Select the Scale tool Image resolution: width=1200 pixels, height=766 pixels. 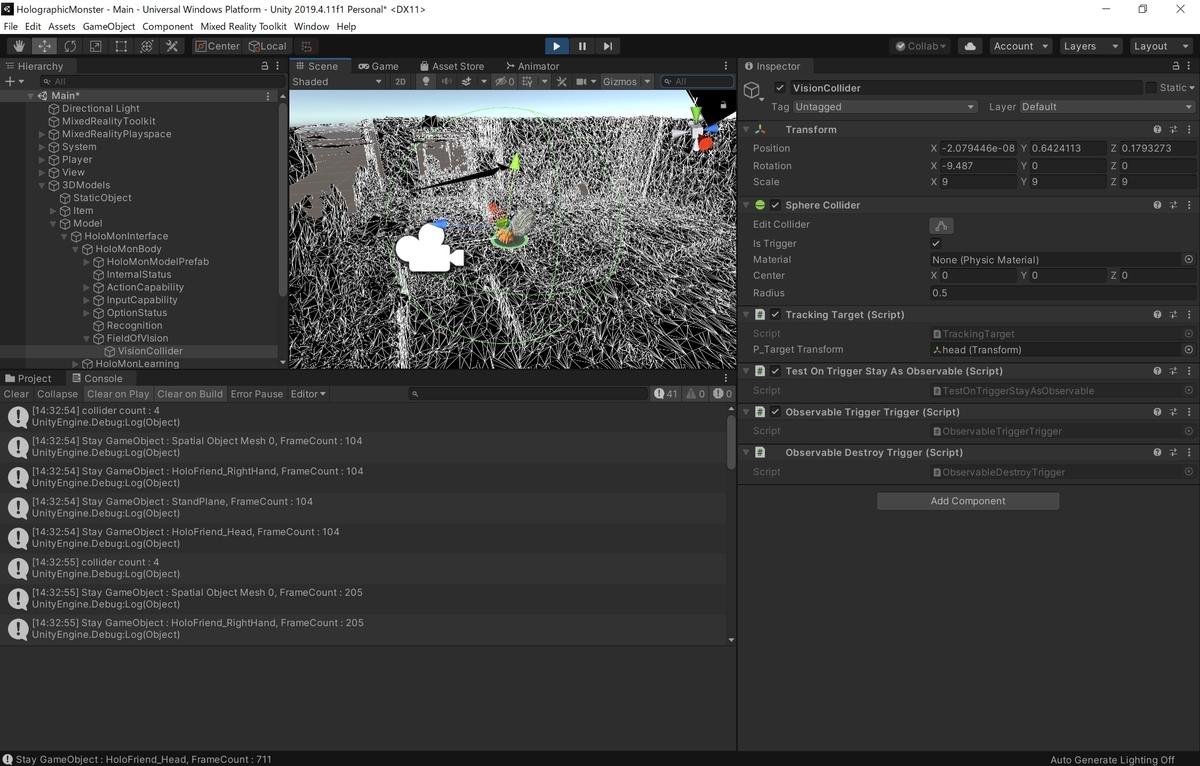pos(95,46)
